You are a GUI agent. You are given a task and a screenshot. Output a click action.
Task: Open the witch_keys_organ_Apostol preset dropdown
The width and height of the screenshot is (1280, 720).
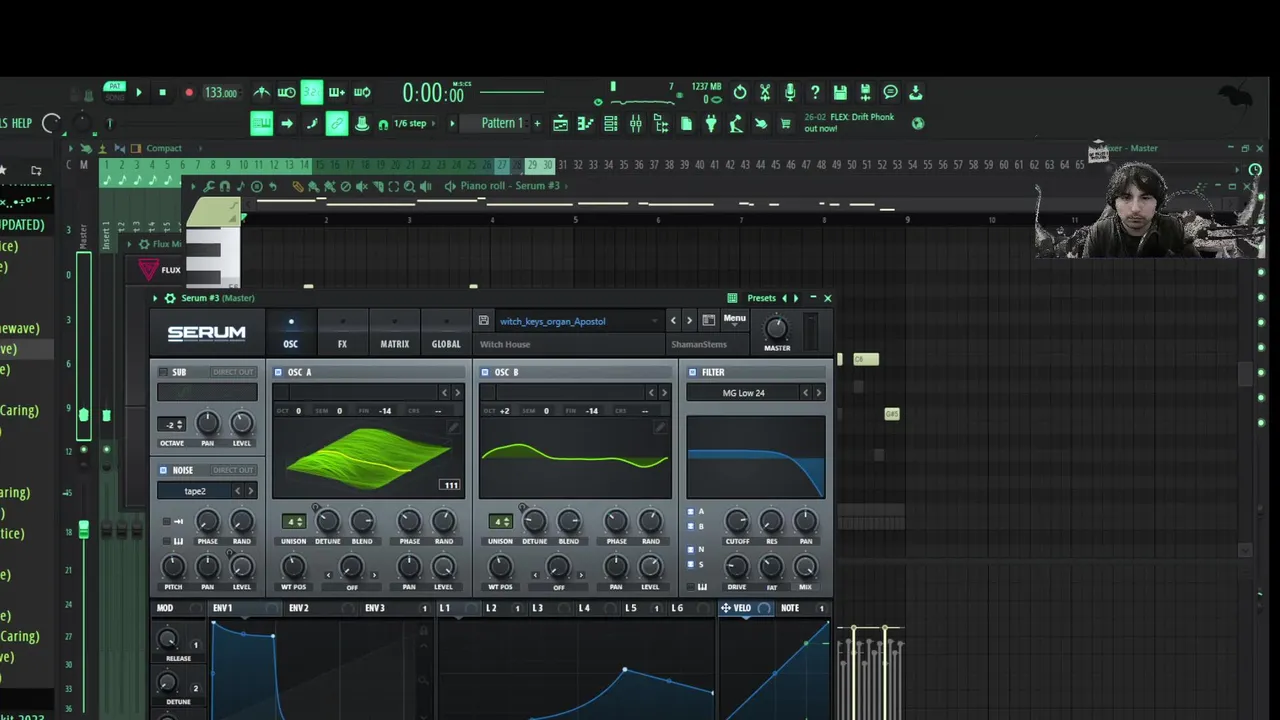coord(578,321)
